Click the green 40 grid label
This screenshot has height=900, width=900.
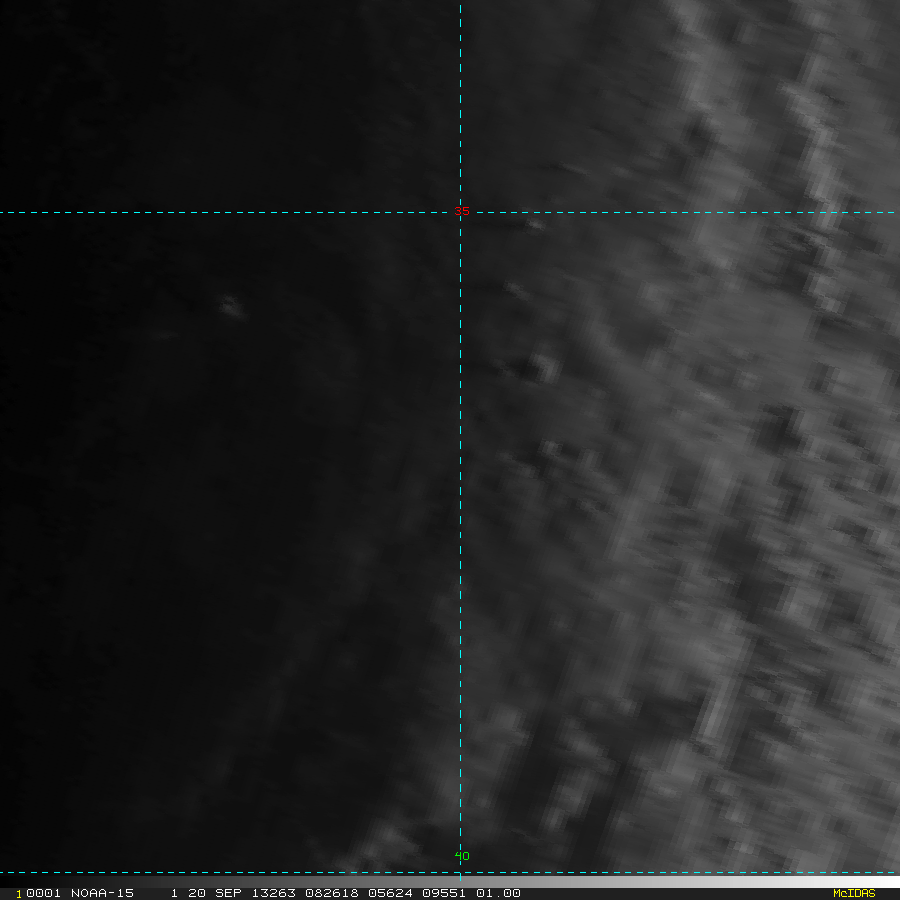click(x=461, y=856)
